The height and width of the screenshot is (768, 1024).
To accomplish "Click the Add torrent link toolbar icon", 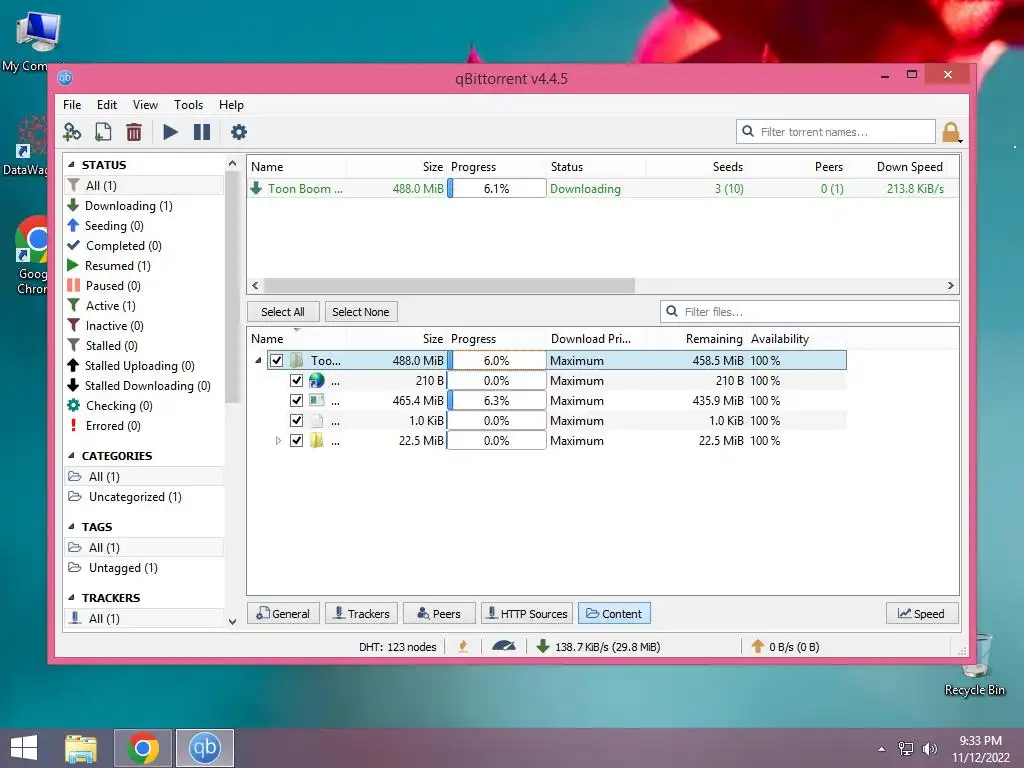I will pos(72,132).
